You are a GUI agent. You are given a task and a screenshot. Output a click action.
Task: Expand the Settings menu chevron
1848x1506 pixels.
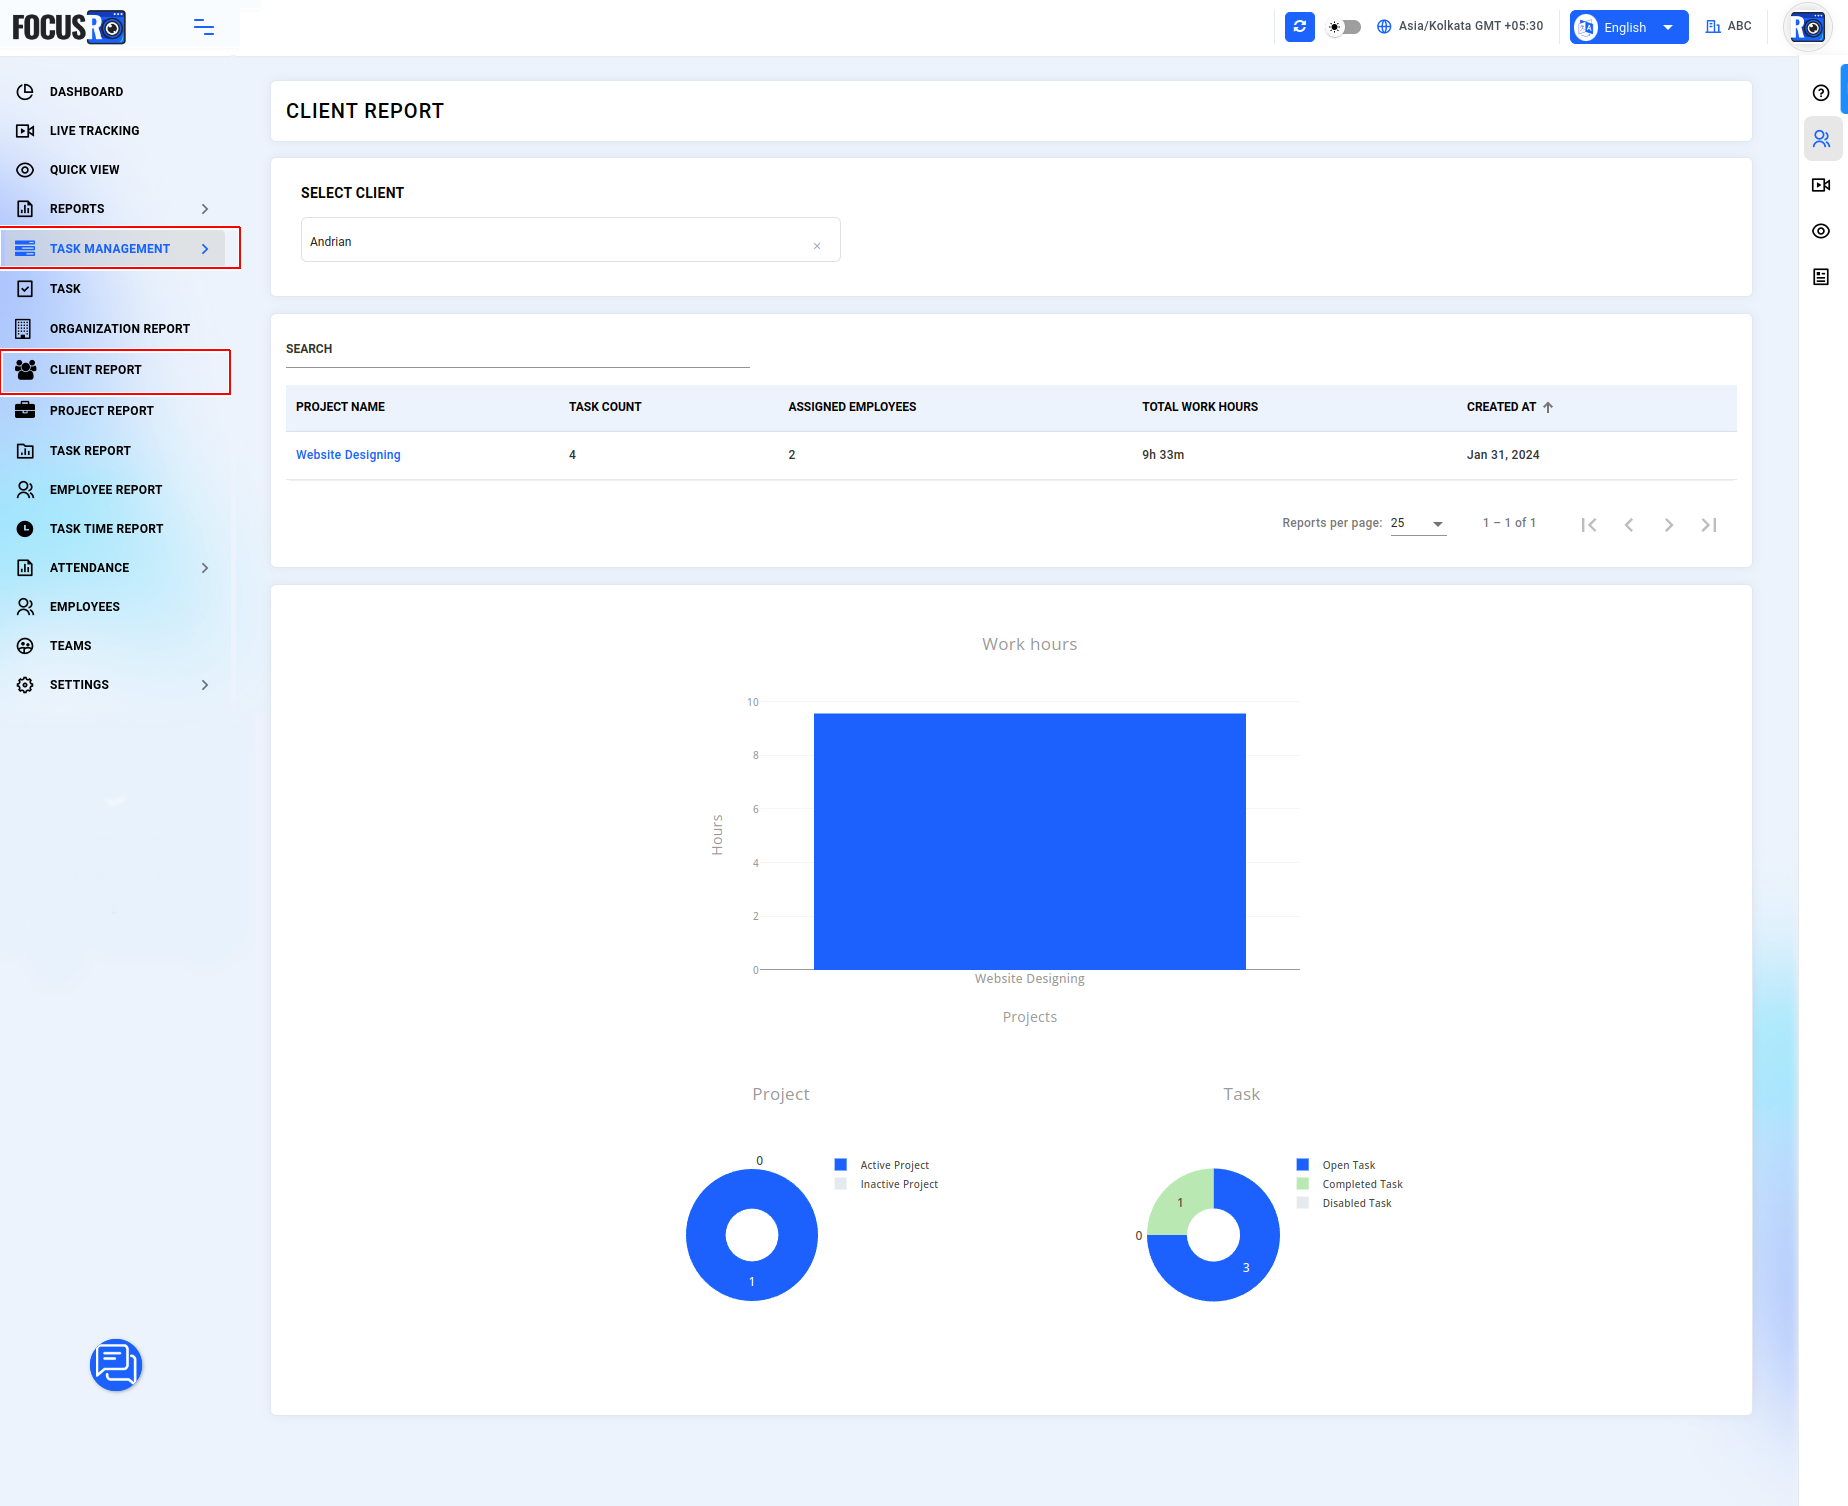click(205, 685)
